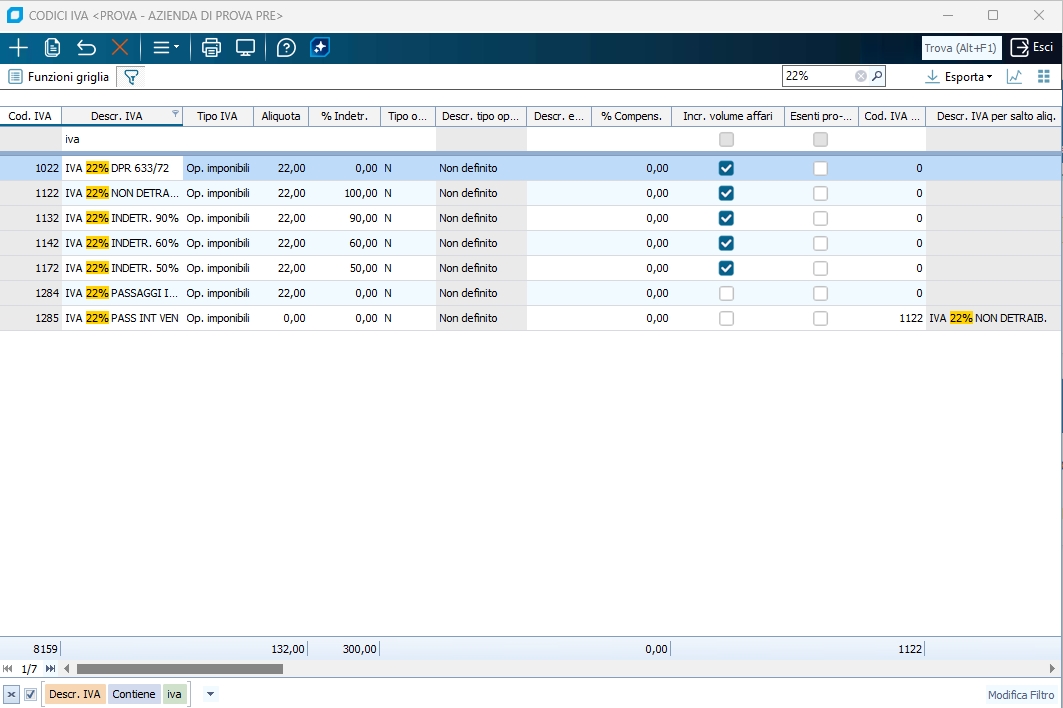Expand the filter history dropdown arrow
Screen dimensions: 1063x708
[210, 694]
